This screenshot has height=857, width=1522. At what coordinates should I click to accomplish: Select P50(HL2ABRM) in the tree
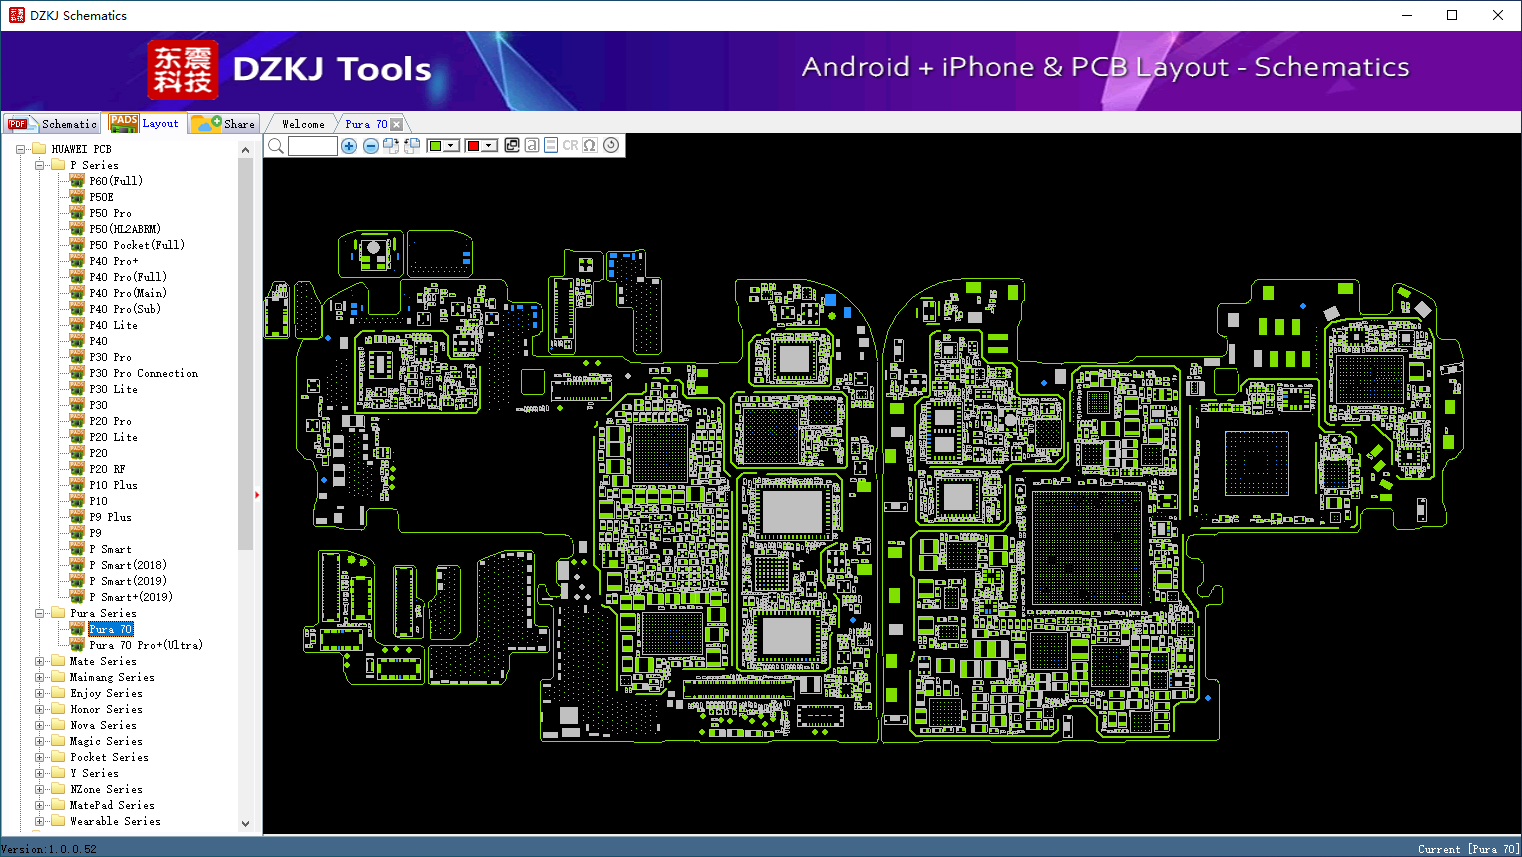click(125, 229)
